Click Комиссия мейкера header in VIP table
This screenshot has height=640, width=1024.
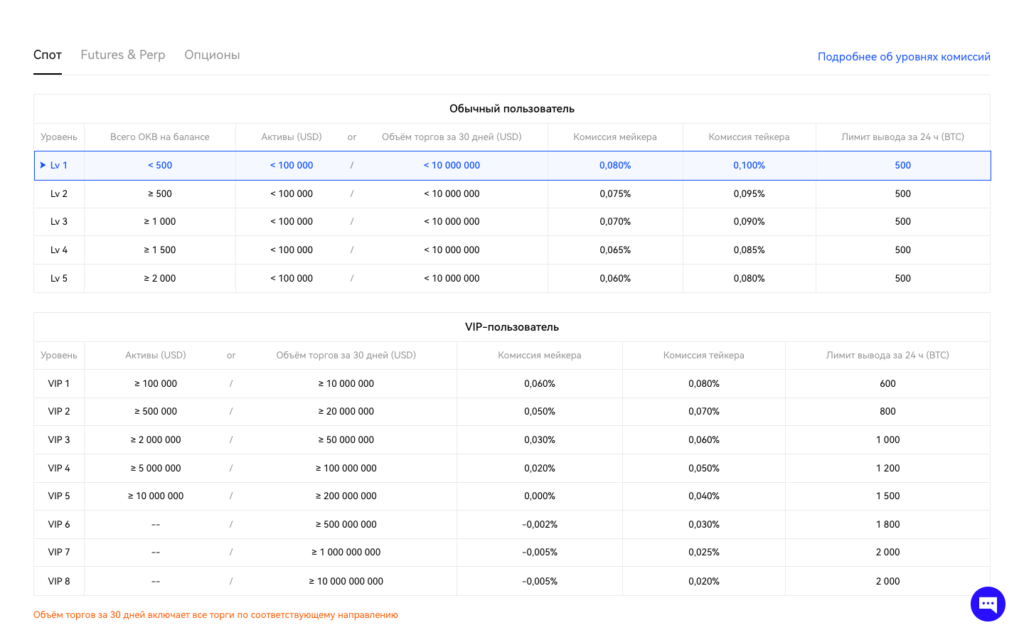(x=539, y=355)
